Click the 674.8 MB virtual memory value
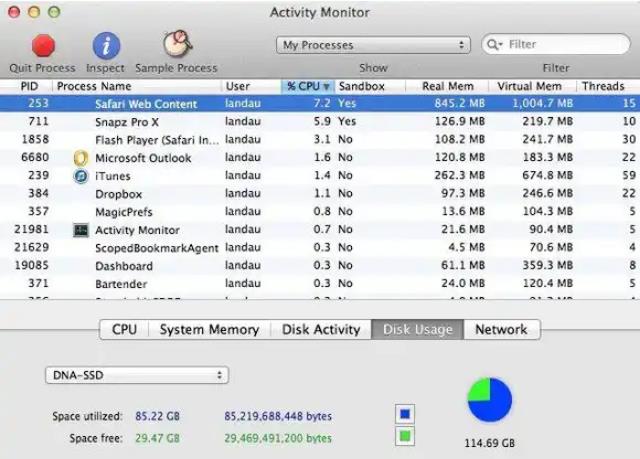Viewport: 640px width, 459px height. coord(548,175)
